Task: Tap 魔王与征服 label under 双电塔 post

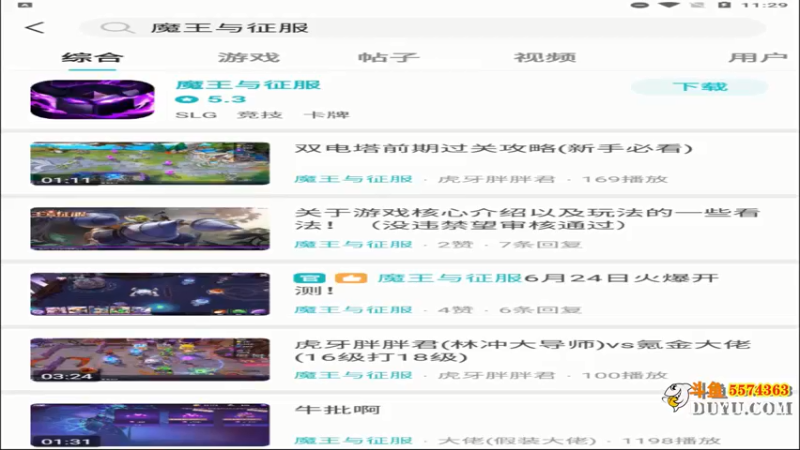Action: pyautogui.click(x=353, y=179)
